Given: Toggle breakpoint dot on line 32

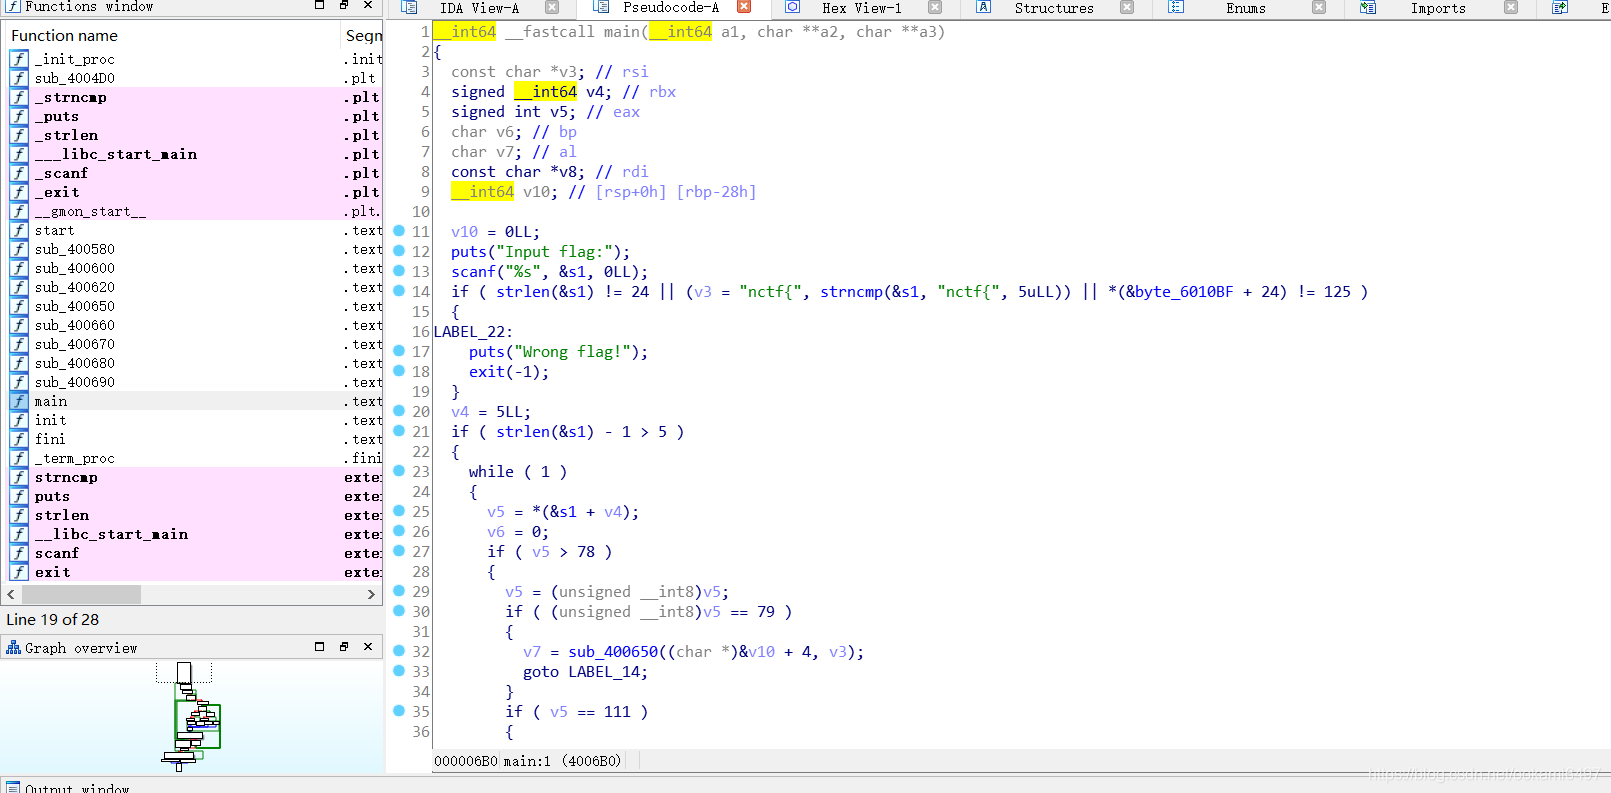Looking at the screenshot, I should point(399,651).
